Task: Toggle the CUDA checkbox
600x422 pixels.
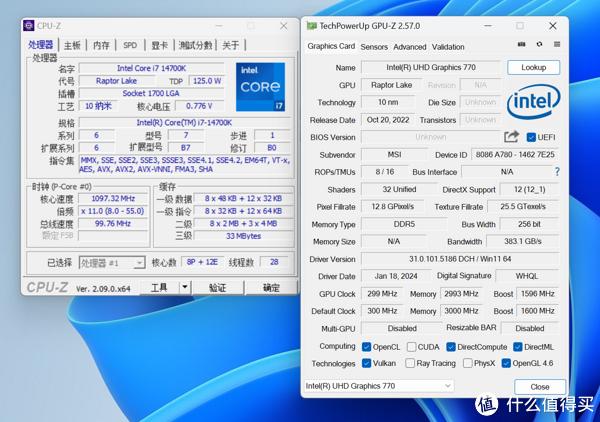Action: tap(411, 347)
